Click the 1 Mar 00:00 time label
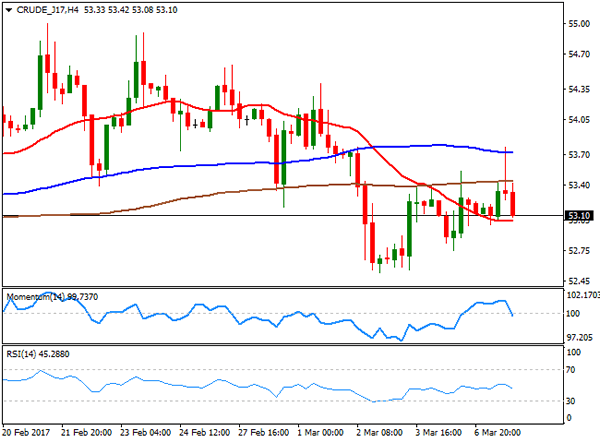 pyautogui.click(x=320, y=433)
